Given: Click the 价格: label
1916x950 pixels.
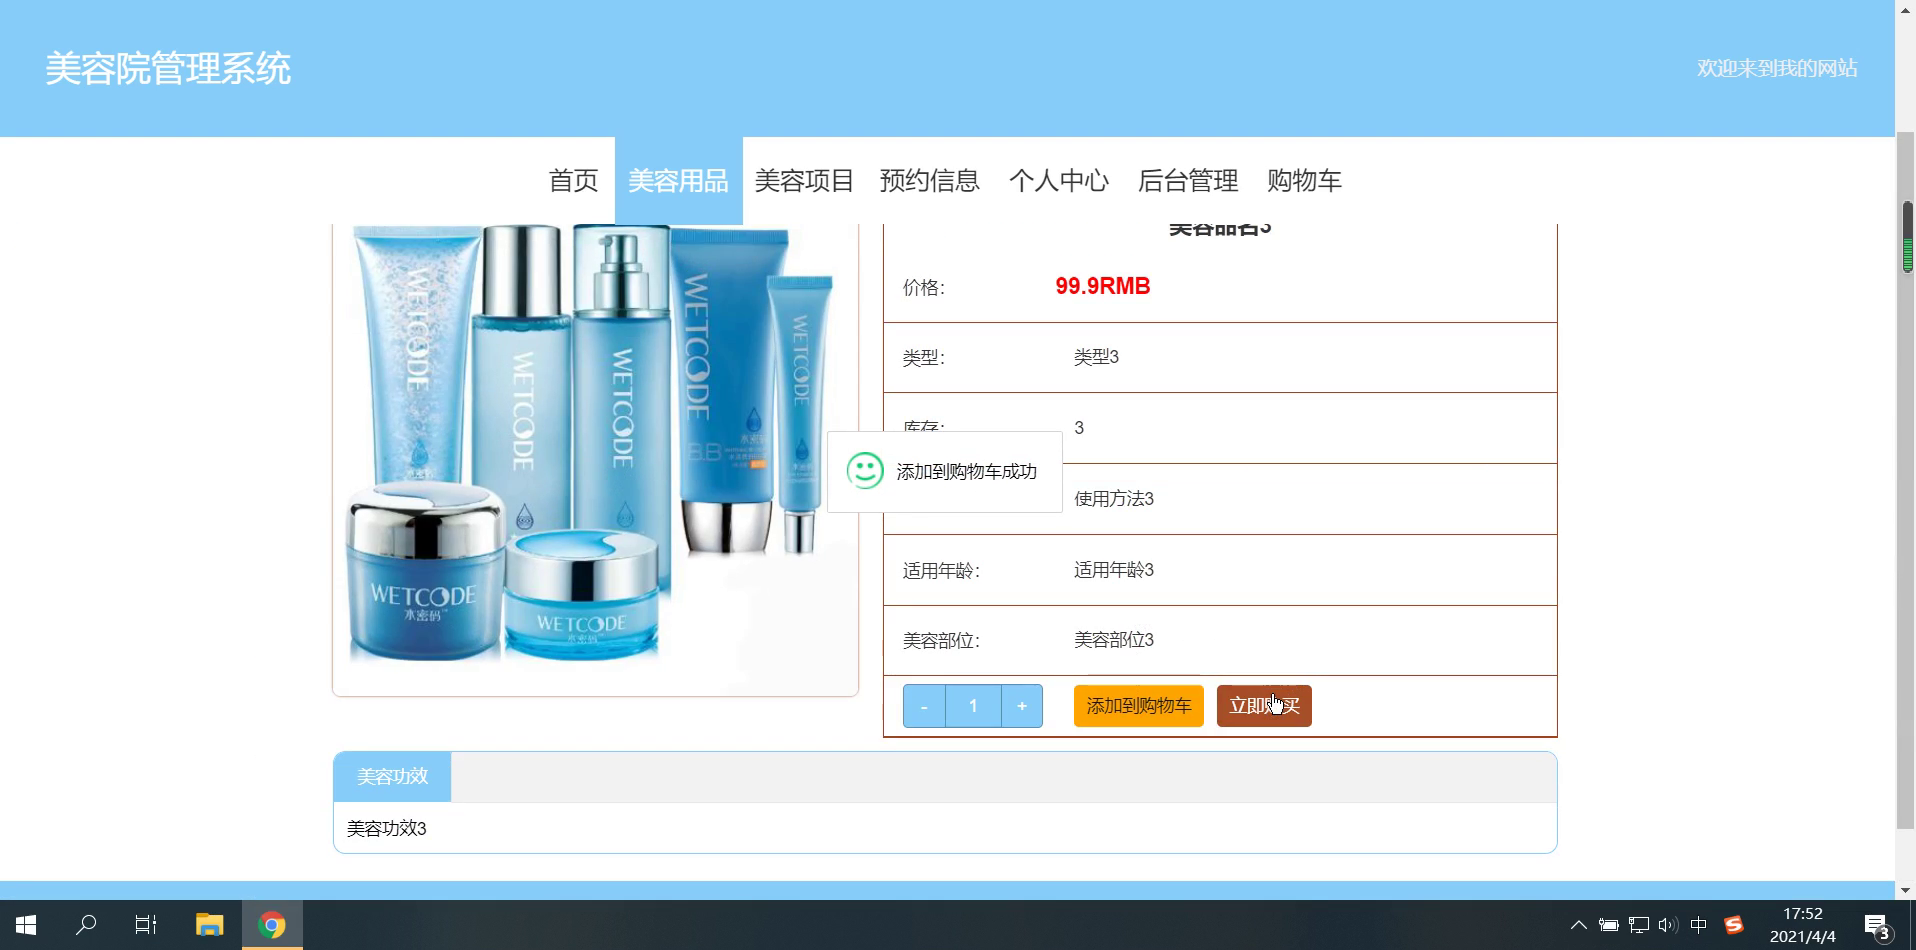Looking at the screenshot, I should point(924,288).
